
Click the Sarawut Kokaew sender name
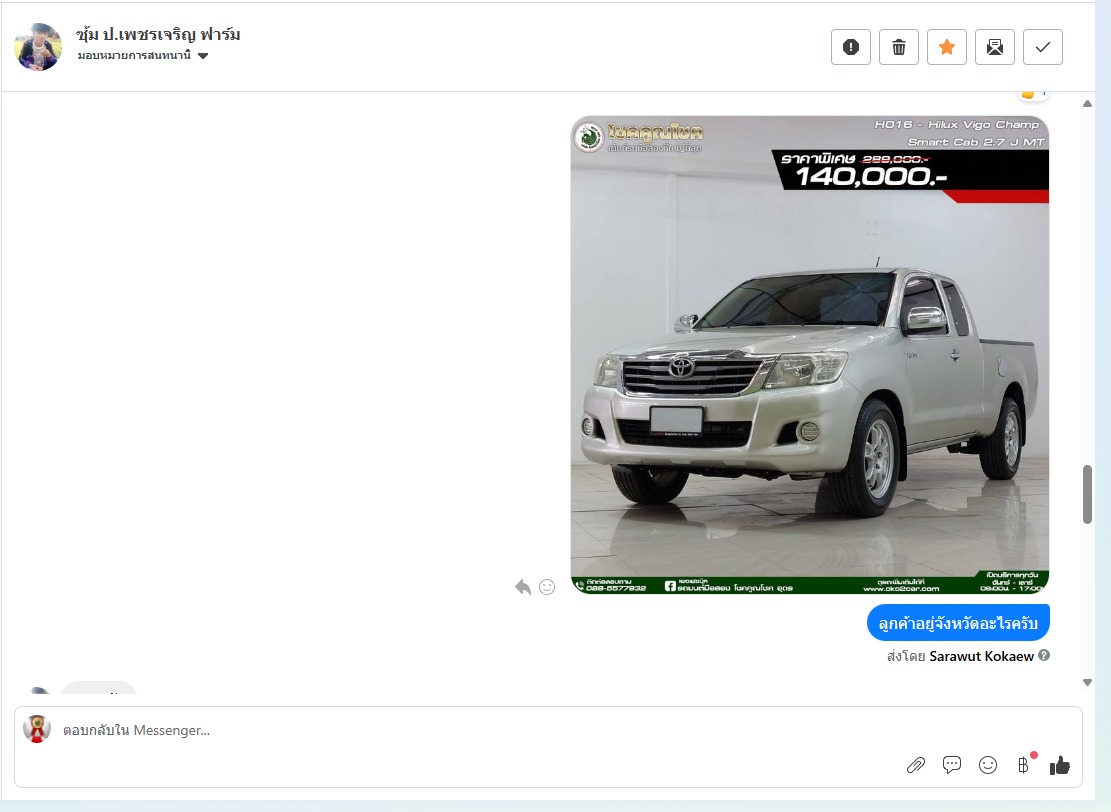pos(981,656)
